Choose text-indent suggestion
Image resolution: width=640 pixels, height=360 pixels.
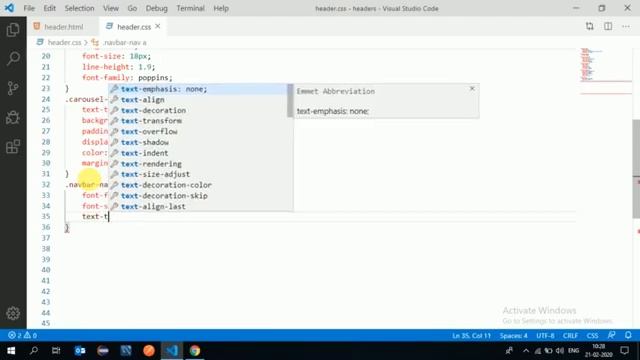point(198,153)
